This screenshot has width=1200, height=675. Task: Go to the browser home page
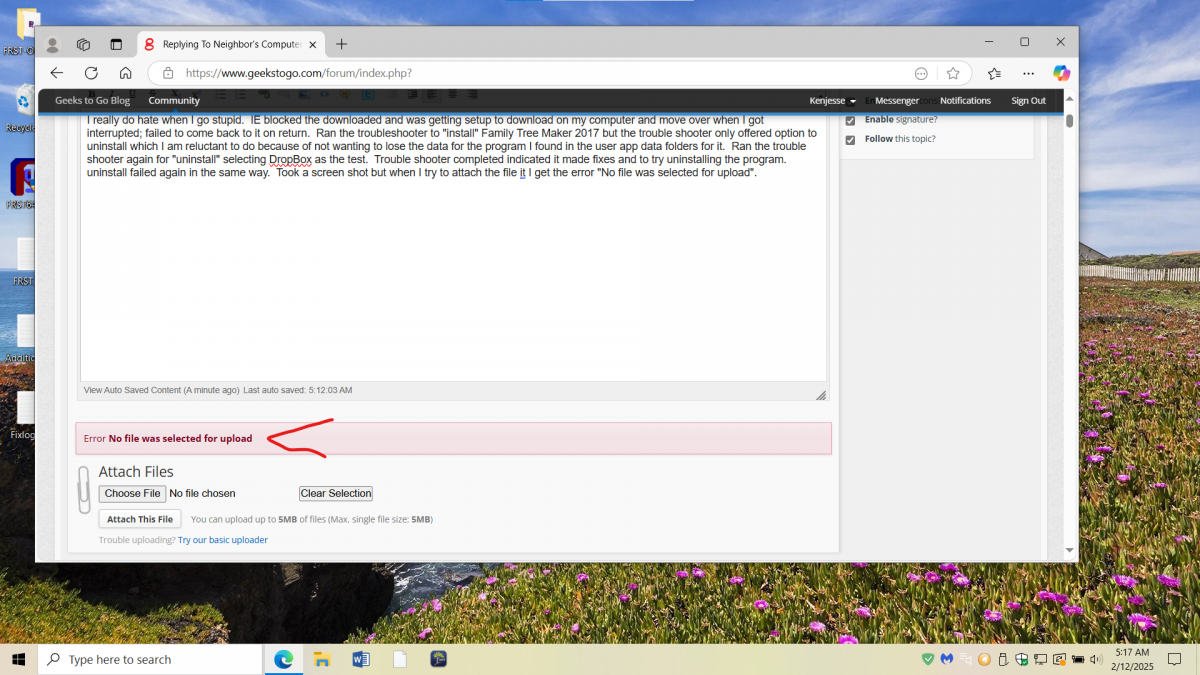click(125, 73)
